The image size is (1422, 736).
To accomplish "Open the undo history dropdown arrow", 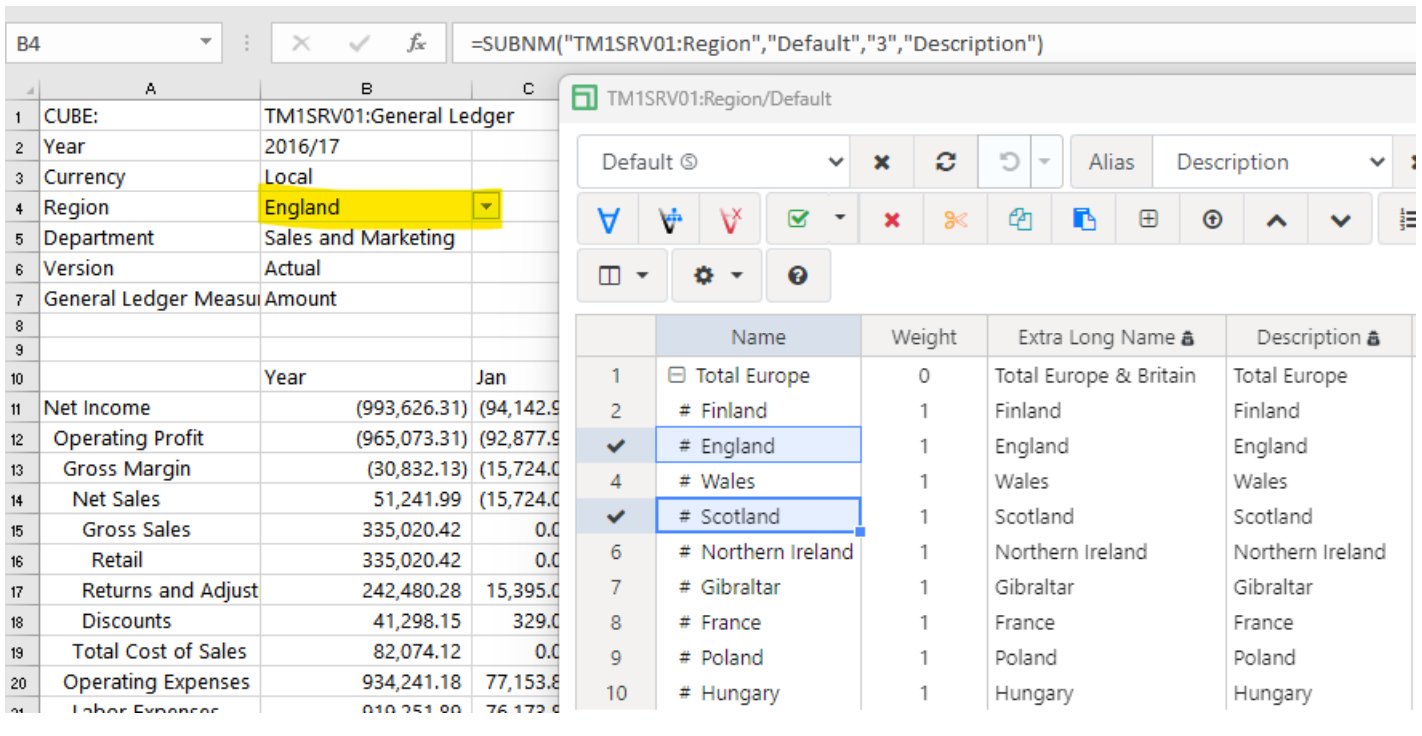I will tap(1045, 162).
